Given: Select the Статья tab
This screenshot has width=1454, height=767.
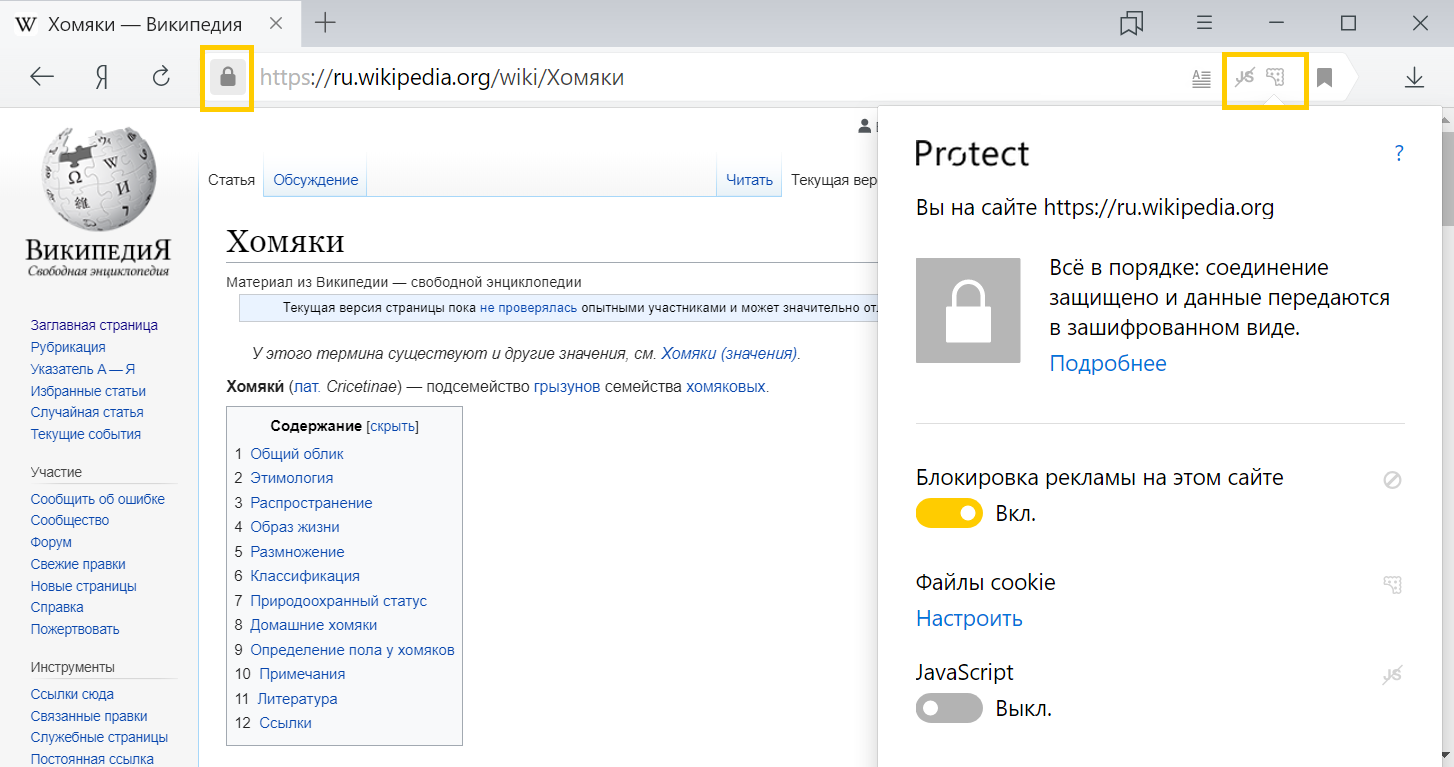Looking at the screenshot, I should [232, 180].
